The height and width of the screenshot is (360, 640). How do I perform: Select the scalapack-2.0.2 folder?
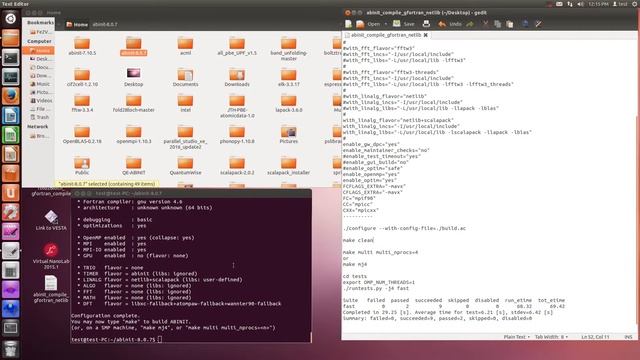pos(237,166)
